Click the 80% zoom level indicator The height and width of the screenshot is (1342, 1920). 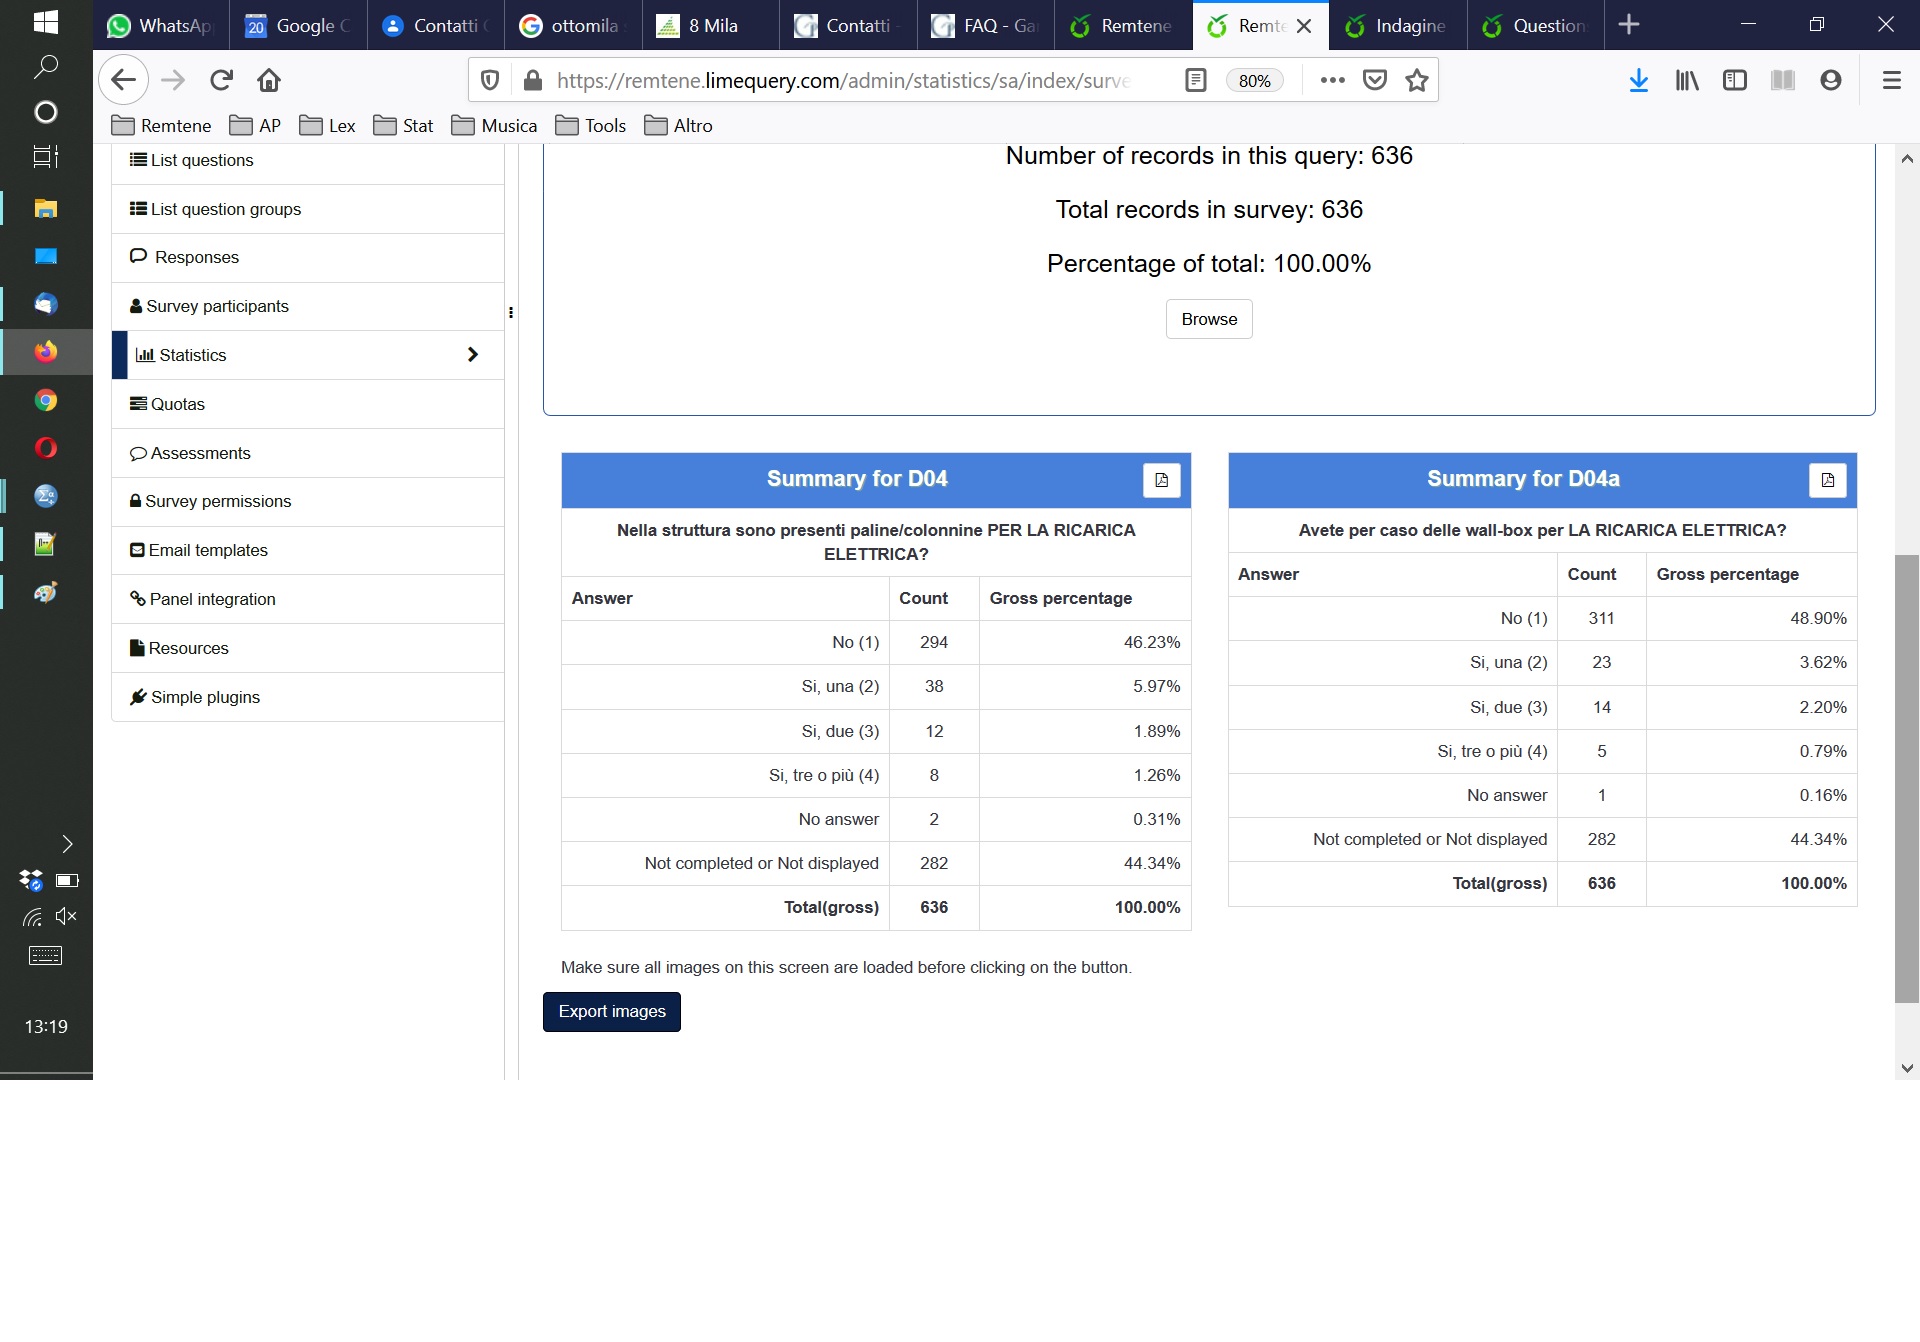[x=1254, y=81]
